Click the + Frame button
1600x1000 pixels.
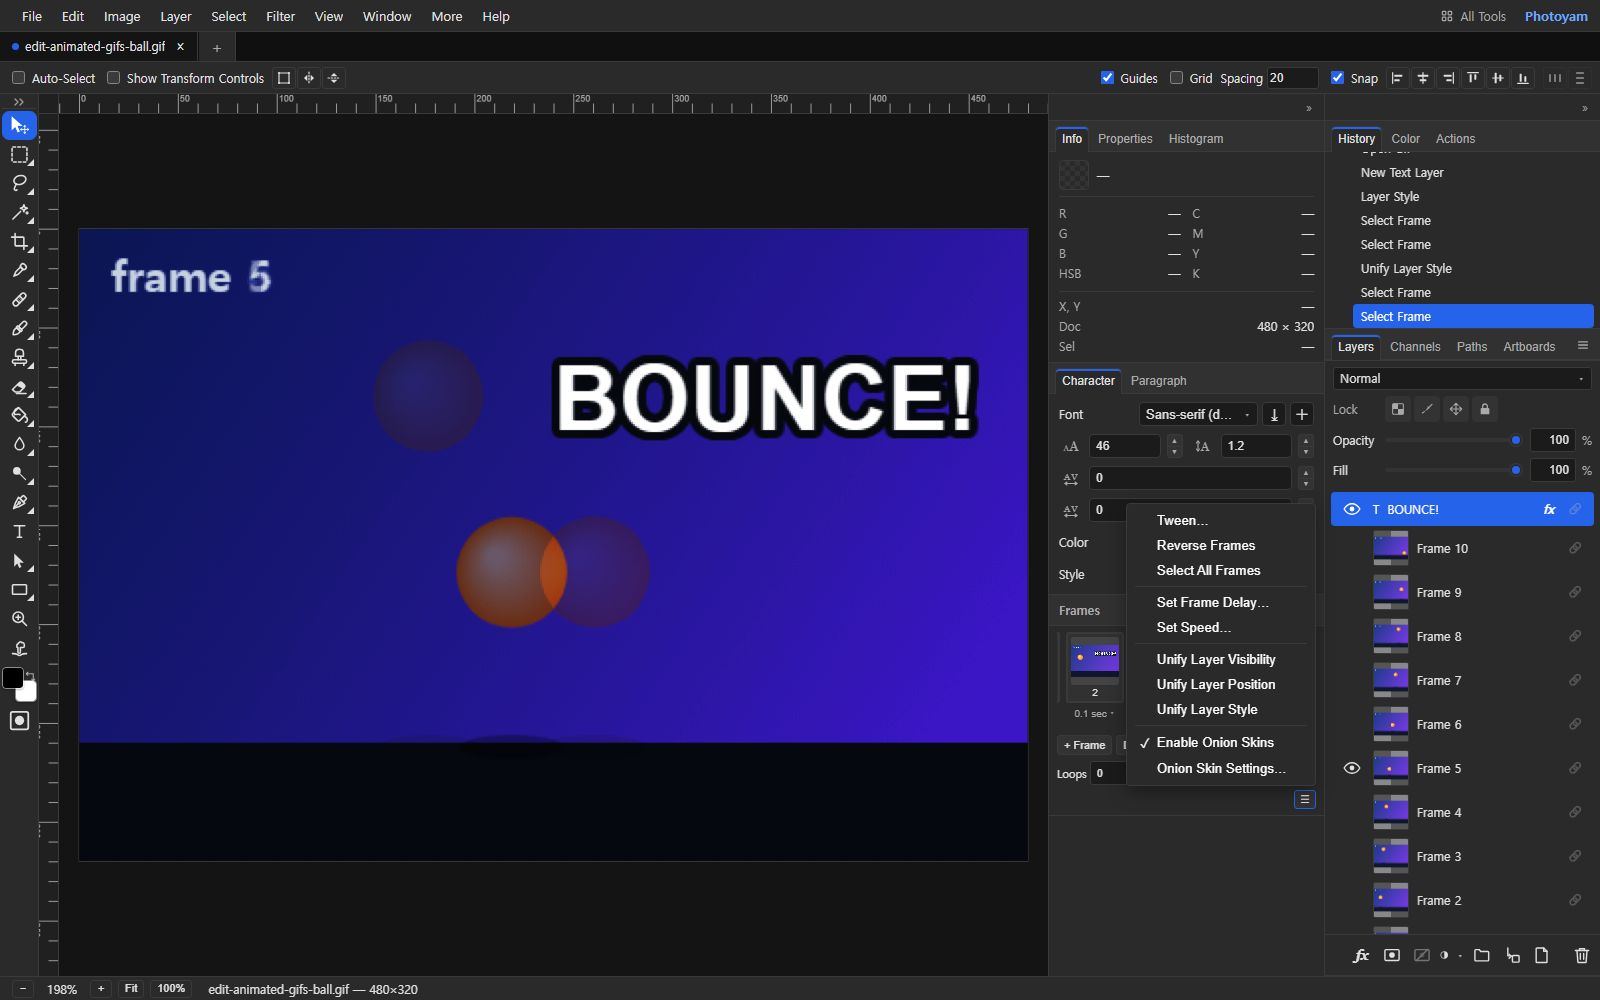pyautogui.click(x=1084, y=745)
